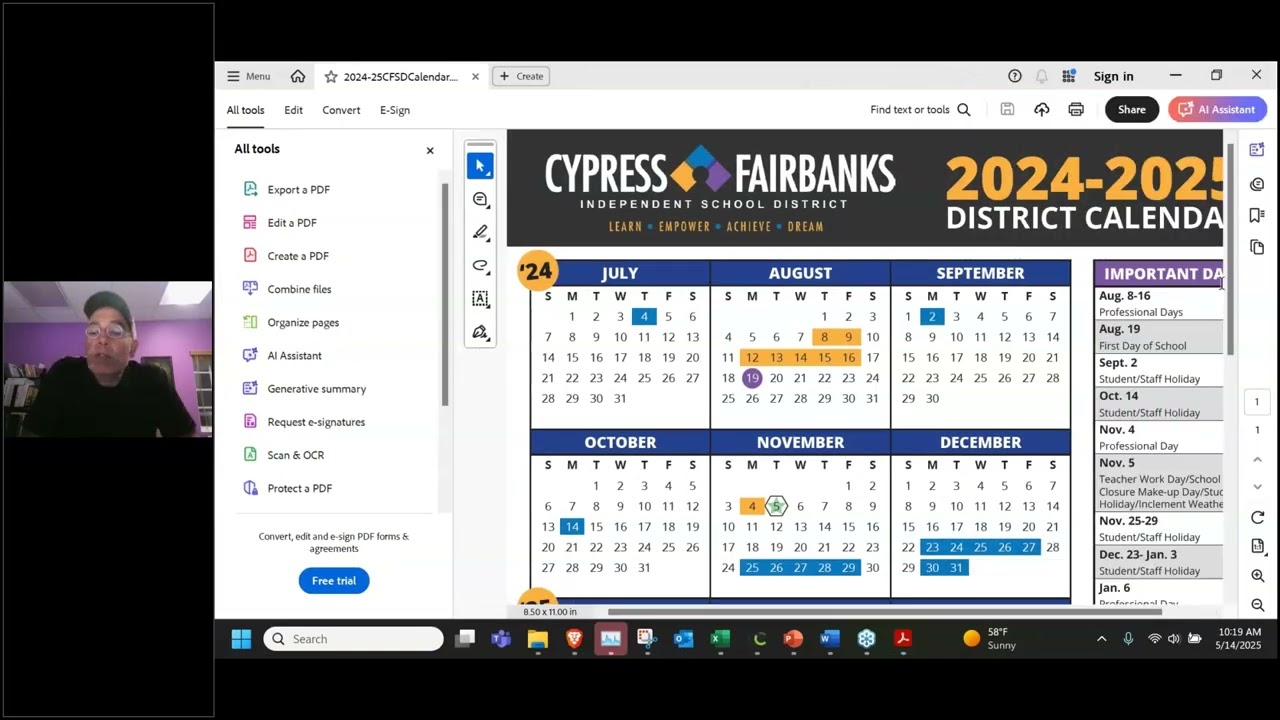Image resolution: width=1280 pixels, height=720 pixels.
Task: Click the tools panel scrollbar
Action: tap(445, 295)
